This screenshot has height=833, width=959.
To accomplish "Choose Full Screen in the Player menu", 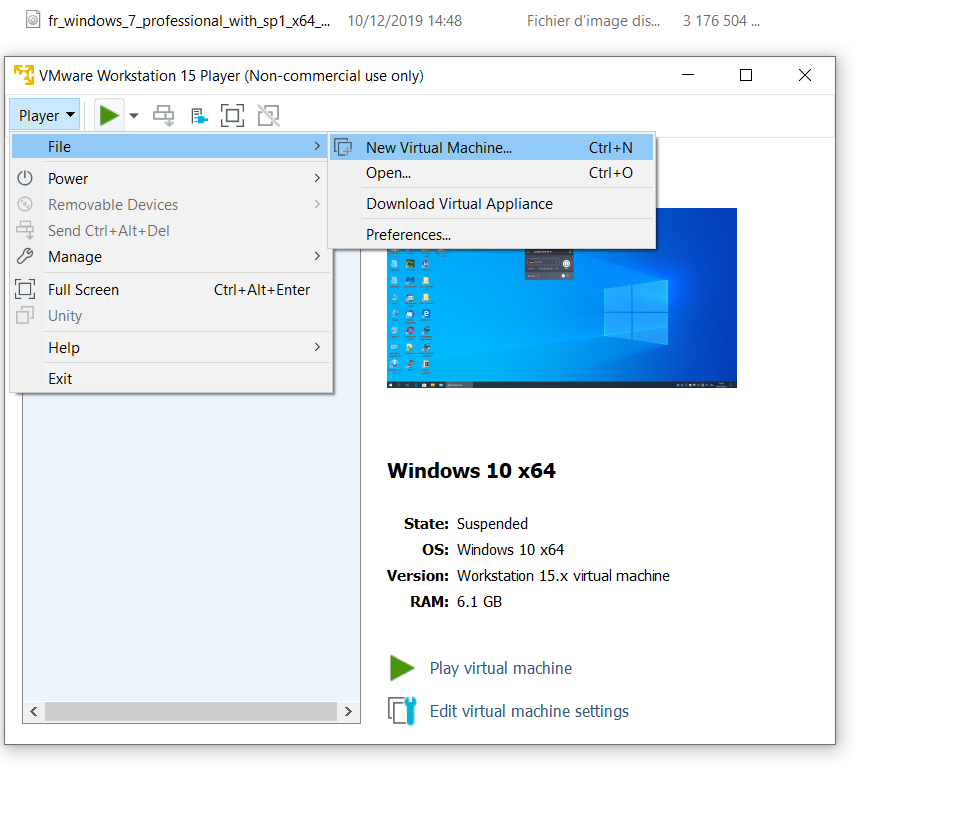I will pos(169,290).
